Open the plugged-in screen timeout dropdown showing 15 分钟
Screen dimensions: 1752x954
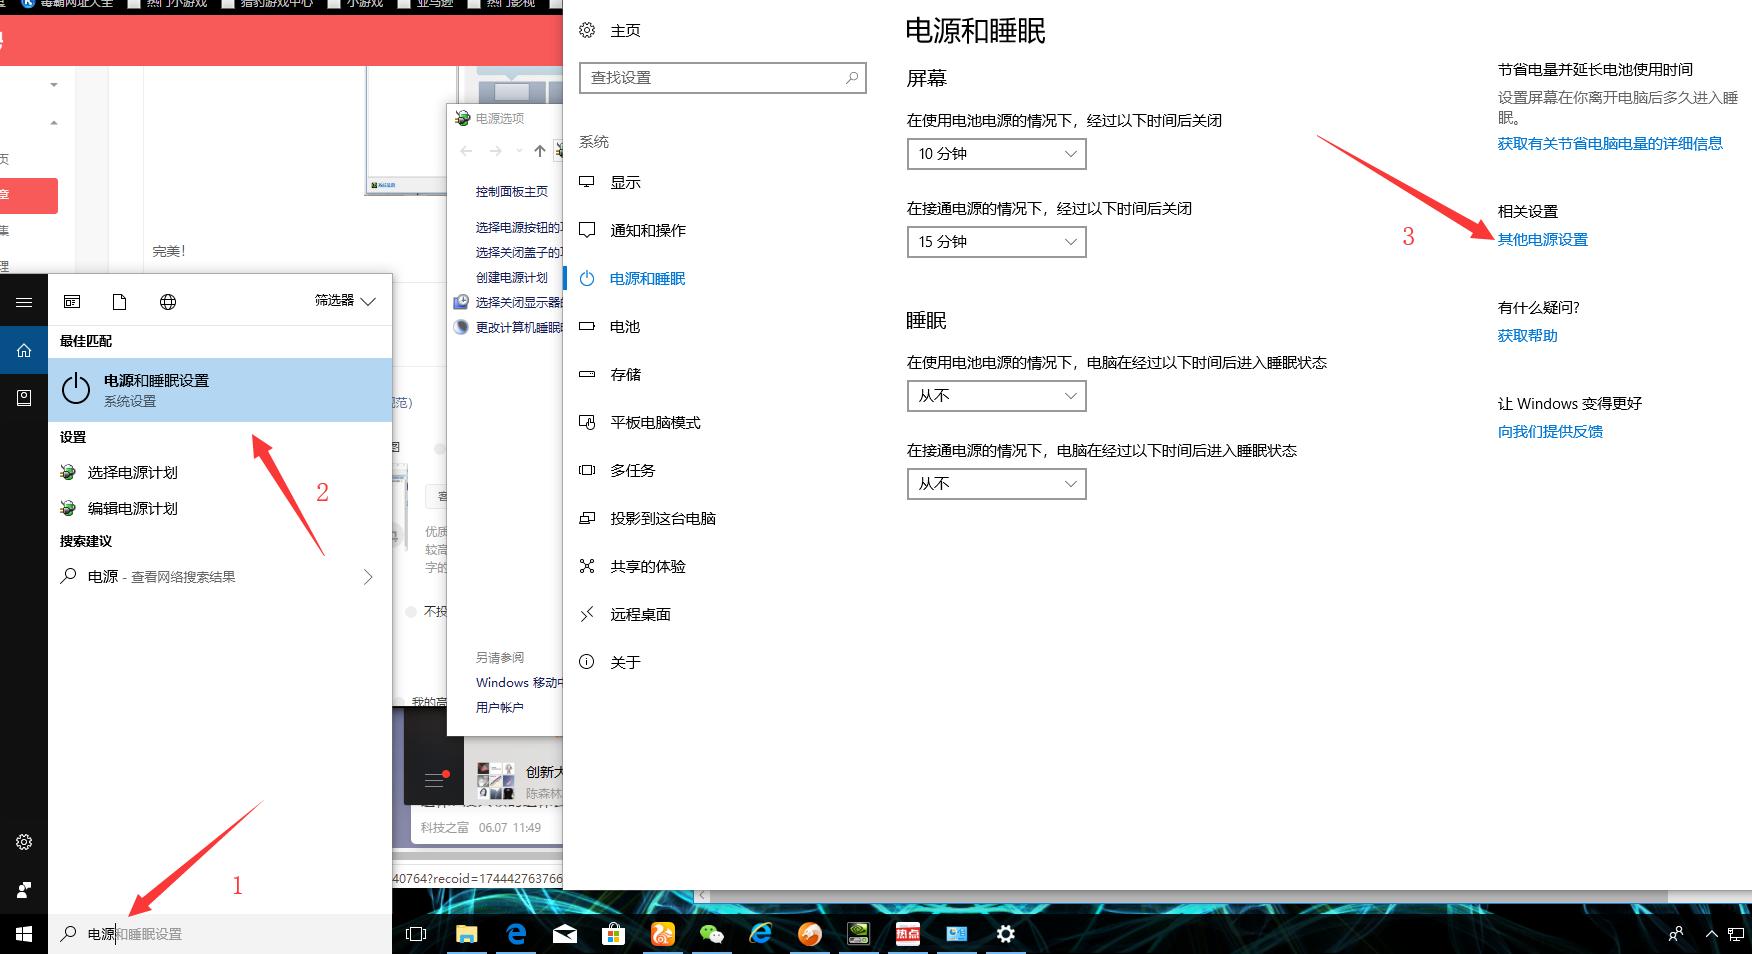tap(994, 241)
